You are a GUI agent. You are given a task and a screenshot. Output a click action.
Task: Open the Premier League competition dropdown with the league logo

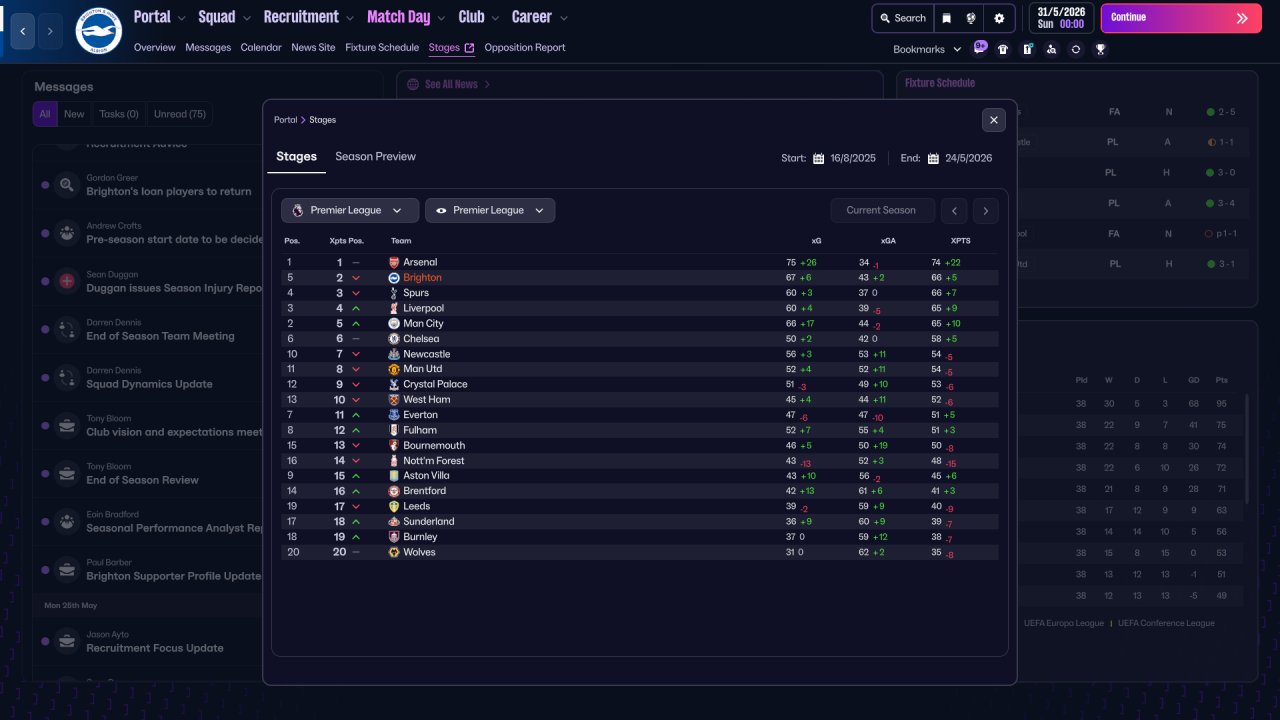coord(350,210)
